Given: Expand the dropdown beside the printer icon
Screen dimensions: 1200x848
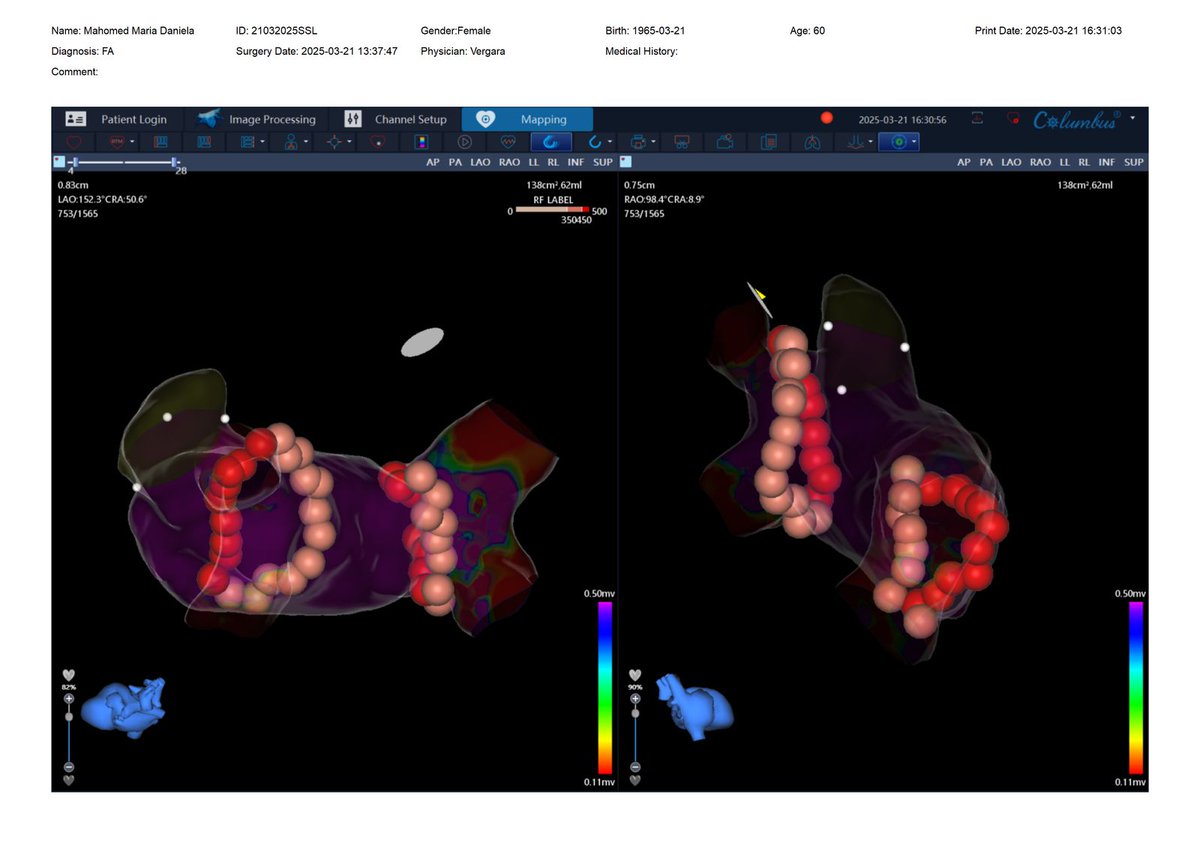Looking at the screenshot, I should point(653,142).
